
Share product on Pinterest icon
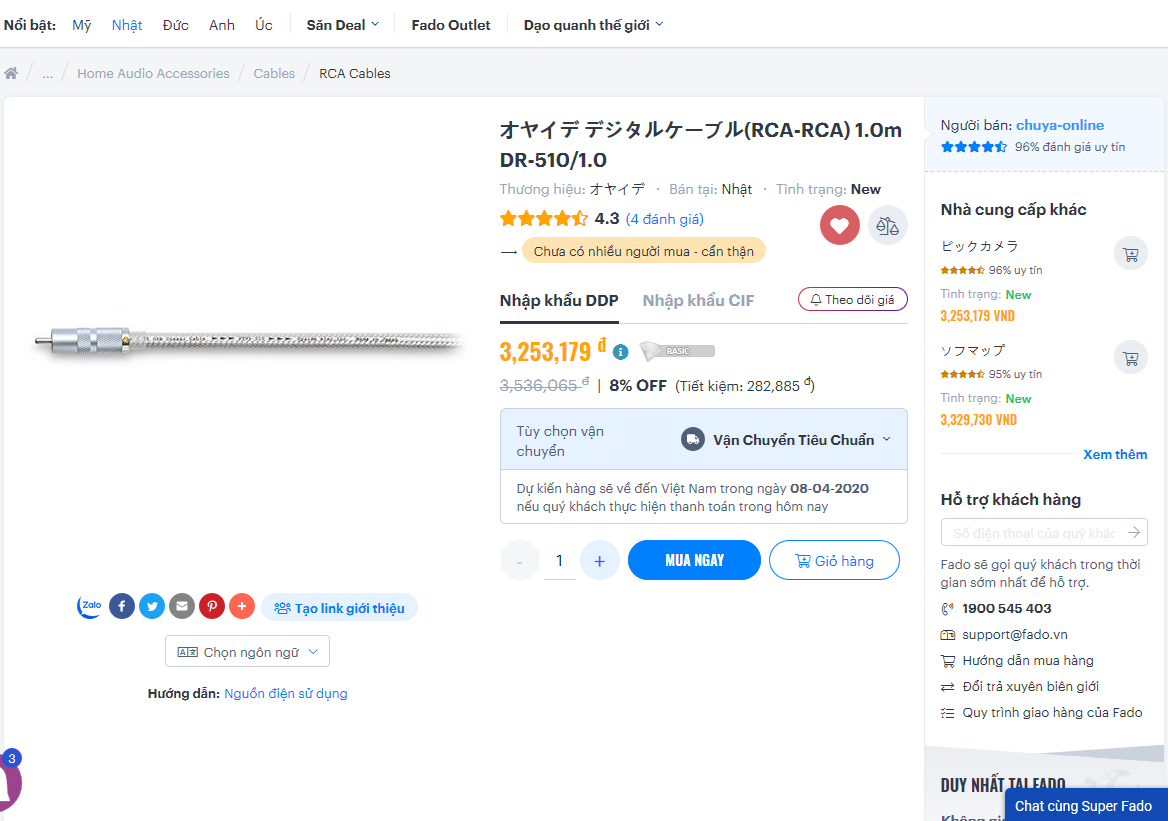(x=212, y=606)
